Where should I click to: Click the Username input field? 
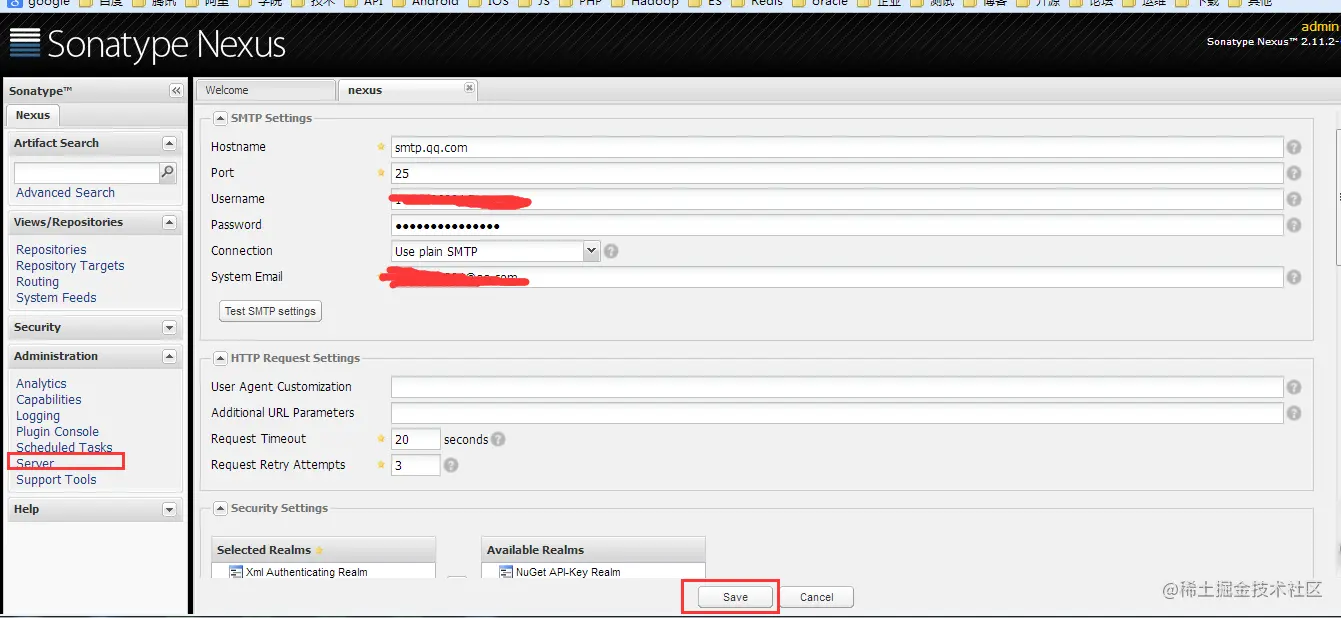[x=837, y=200]
